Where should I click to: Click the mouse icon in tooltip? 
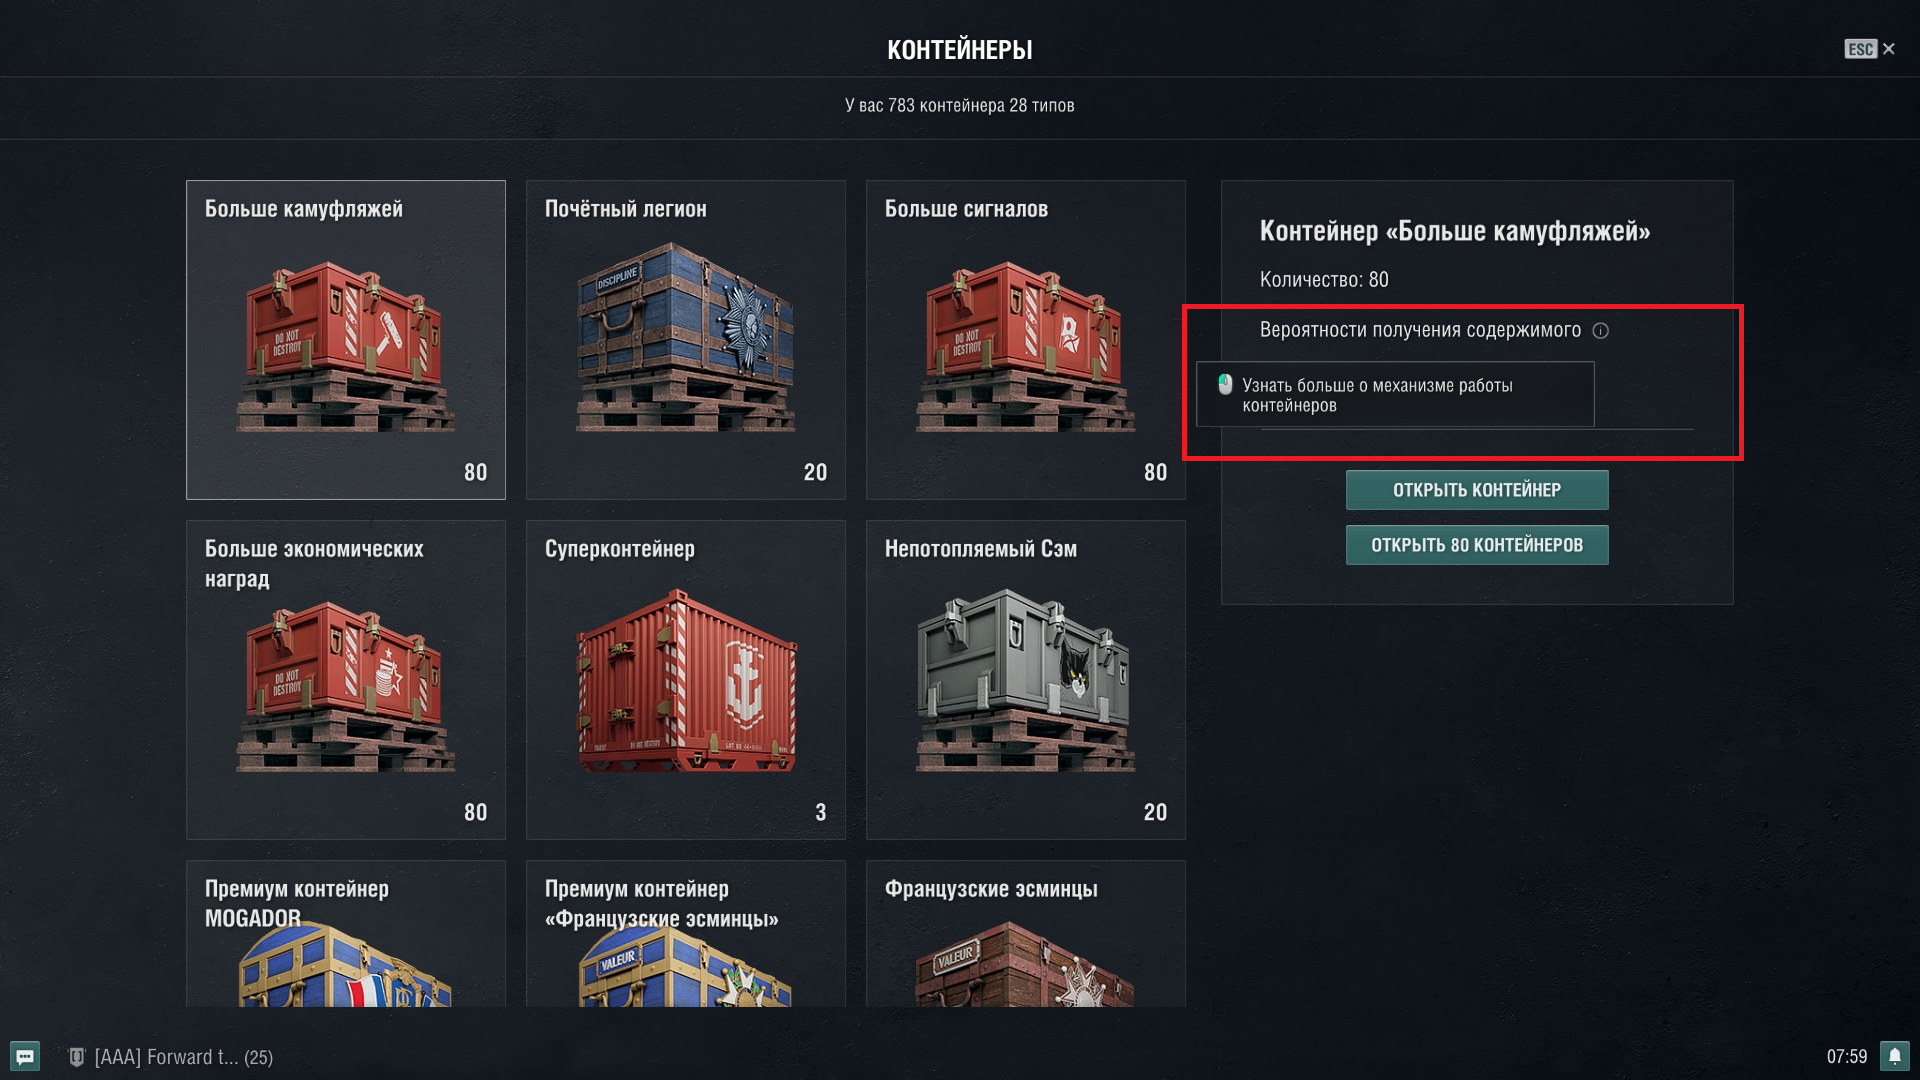(1225, 384)
